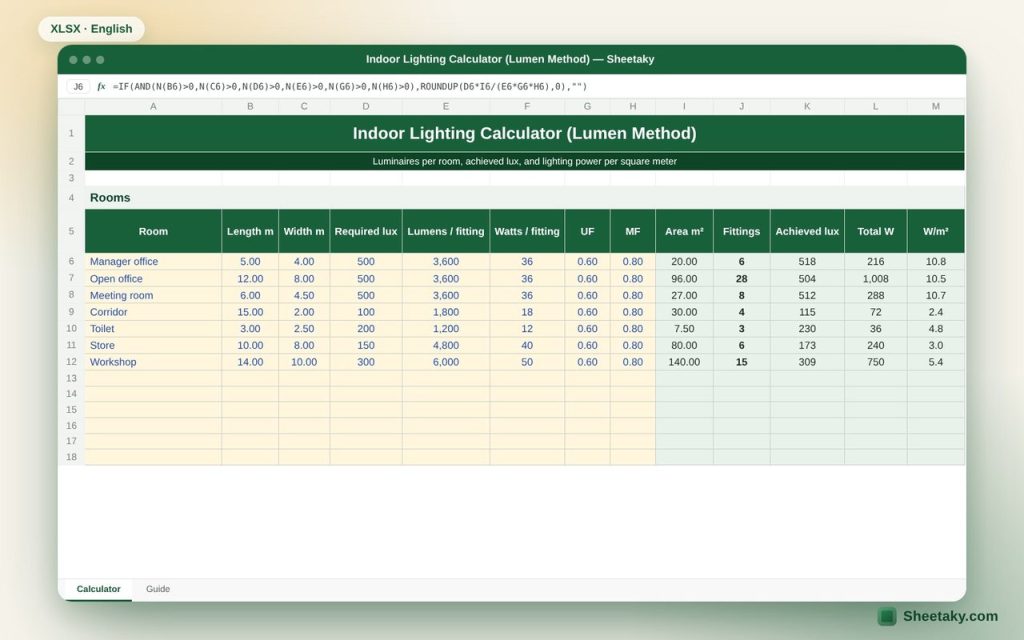Viewport: 1024px width, 640px height.
Task: Click the Manager office cell
Action: 153,261
